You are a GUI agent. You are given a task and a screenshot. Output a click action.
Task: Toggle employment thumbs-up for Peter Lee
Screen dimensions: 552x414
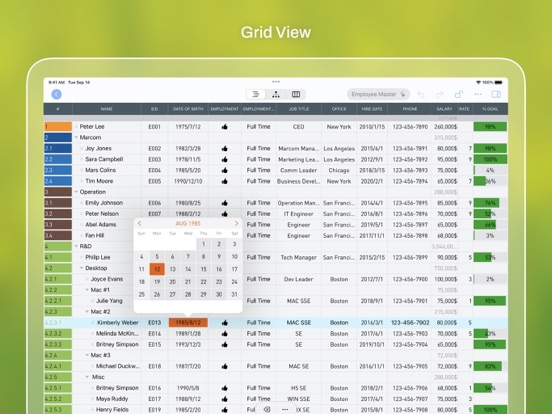click(x=225, y=127)
